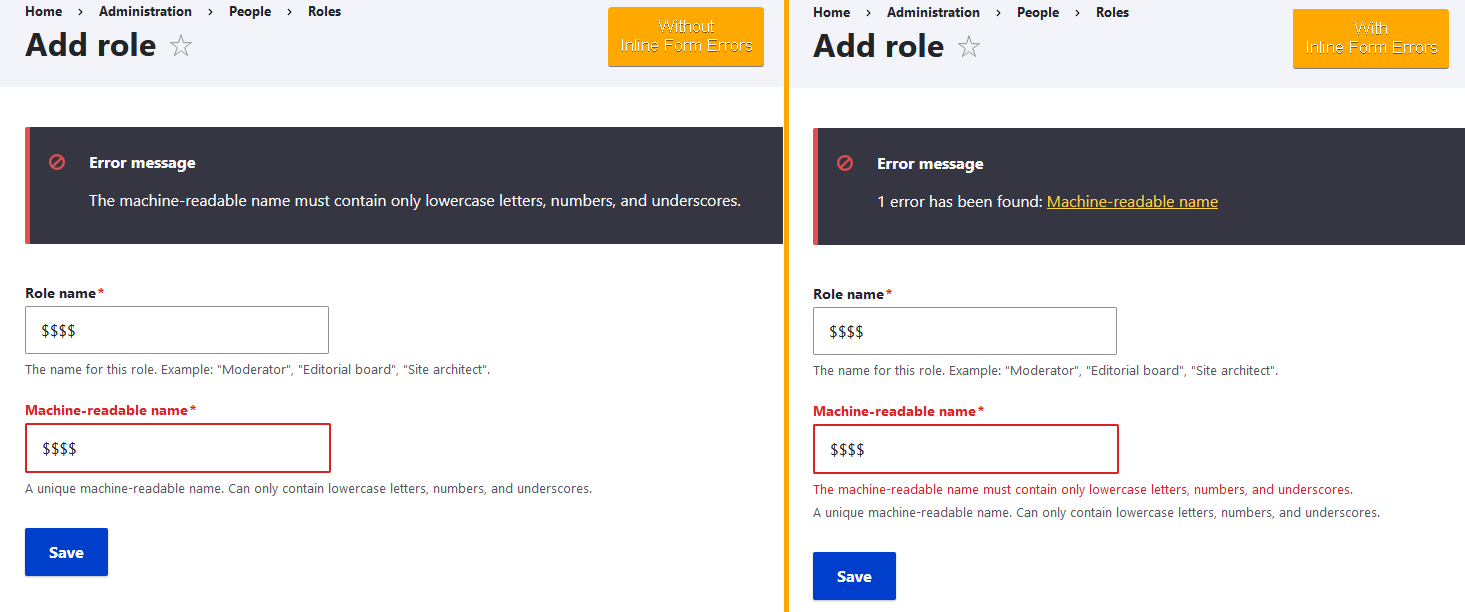Open Administration breadcrumb in the 'Without Inline Form Errors' panel
Viewport: 1465px width, 612px height.
tap(145, 12)
